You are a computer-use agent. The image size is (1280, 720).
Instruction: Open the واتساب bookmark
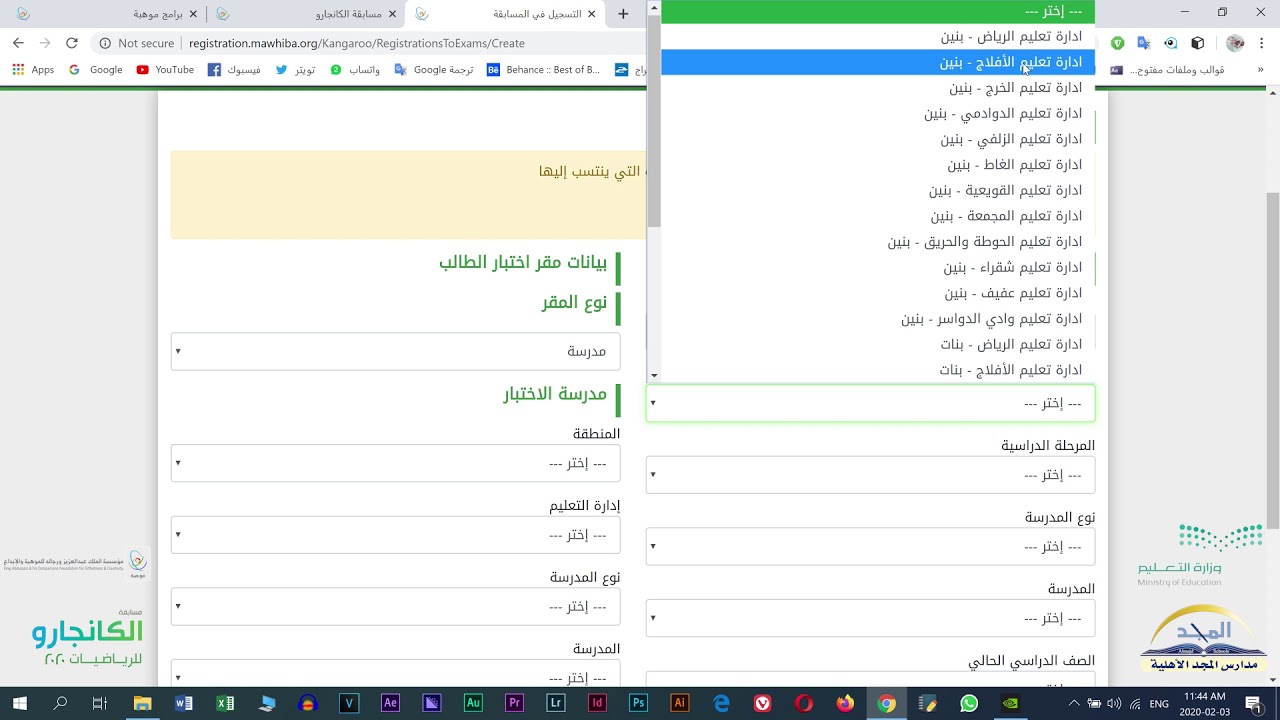coord(355,70)
